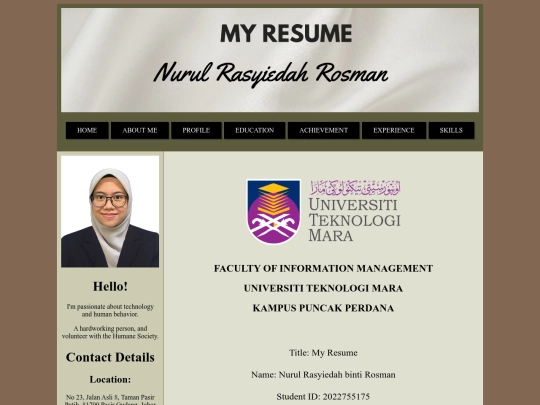The height and width of the screenshot is (405, 540).
Task: Click the Name: Nurul Rasyiedah binti Rosman line
Action: (323, 375)
